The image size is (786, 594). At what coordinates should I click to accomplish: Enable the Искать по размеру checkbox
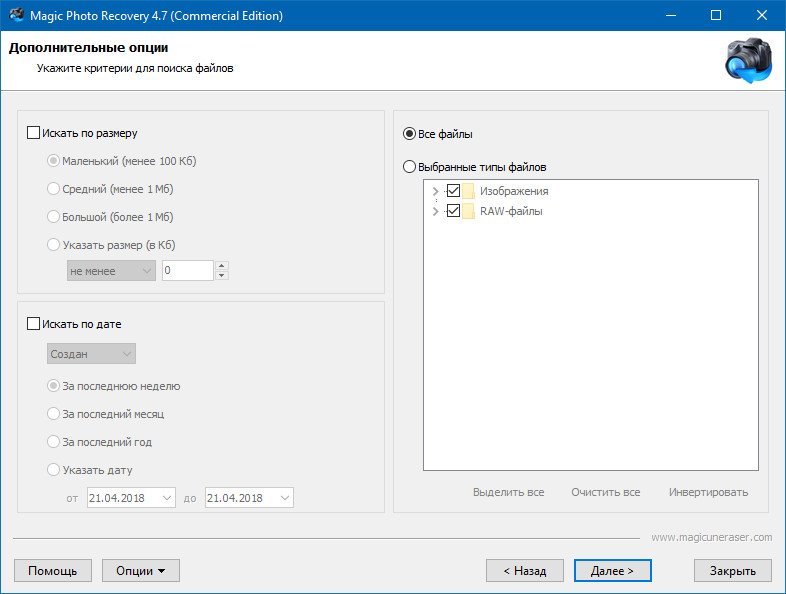(33, 133)
